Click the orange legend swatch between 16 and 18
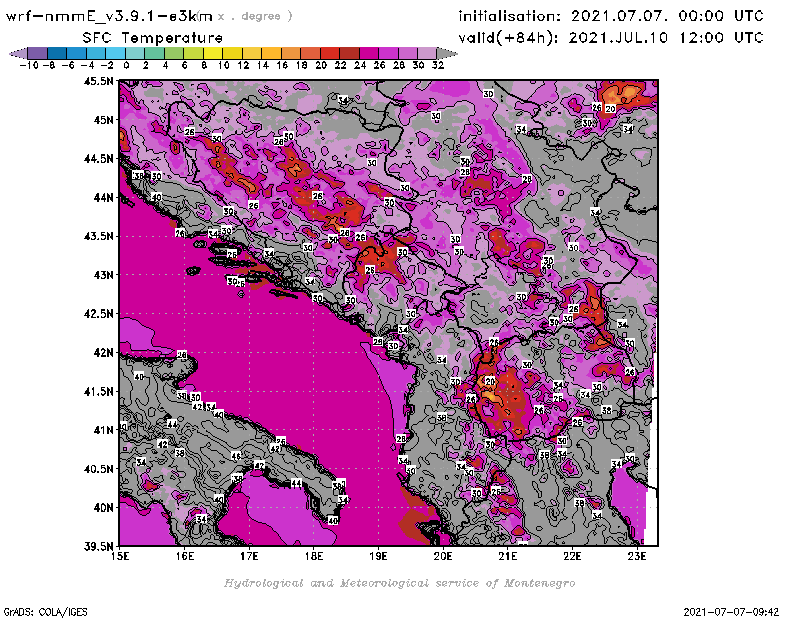 [291, 53]
